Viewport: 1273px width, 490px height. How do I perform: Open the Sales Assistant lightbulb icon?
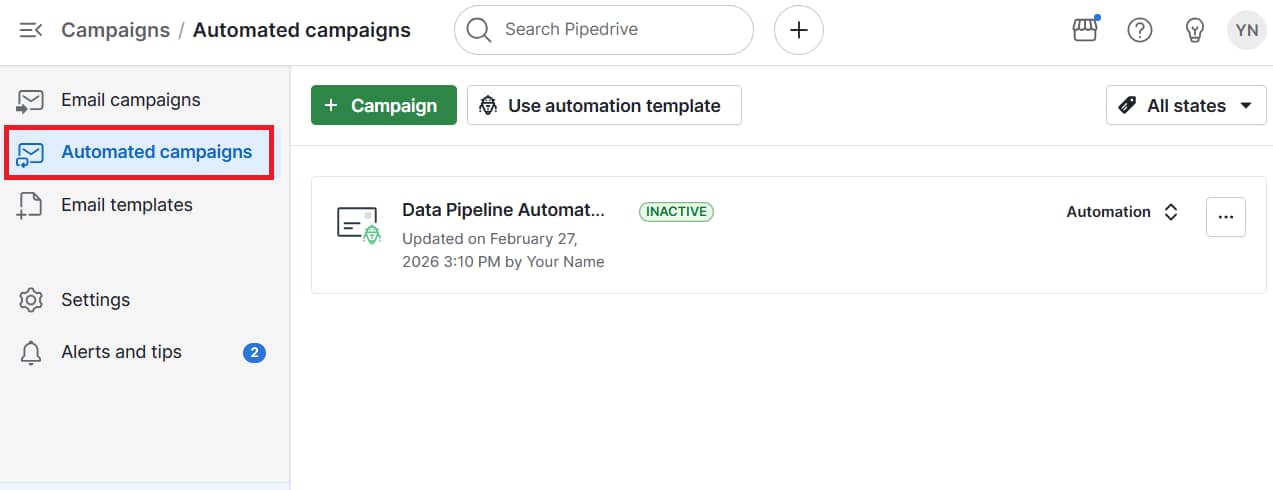(1194, 30)
